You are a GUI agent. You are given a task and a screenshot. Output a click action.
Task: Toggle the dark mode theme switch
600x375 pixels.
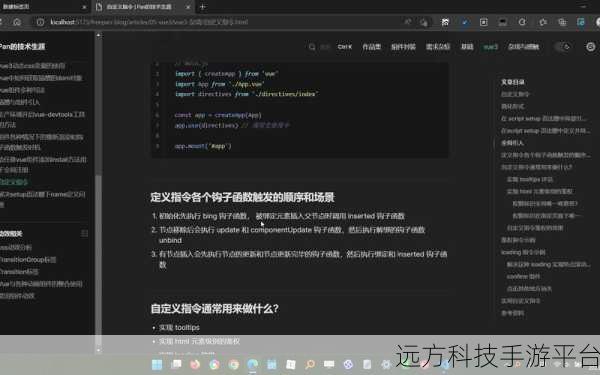point(562,47)
